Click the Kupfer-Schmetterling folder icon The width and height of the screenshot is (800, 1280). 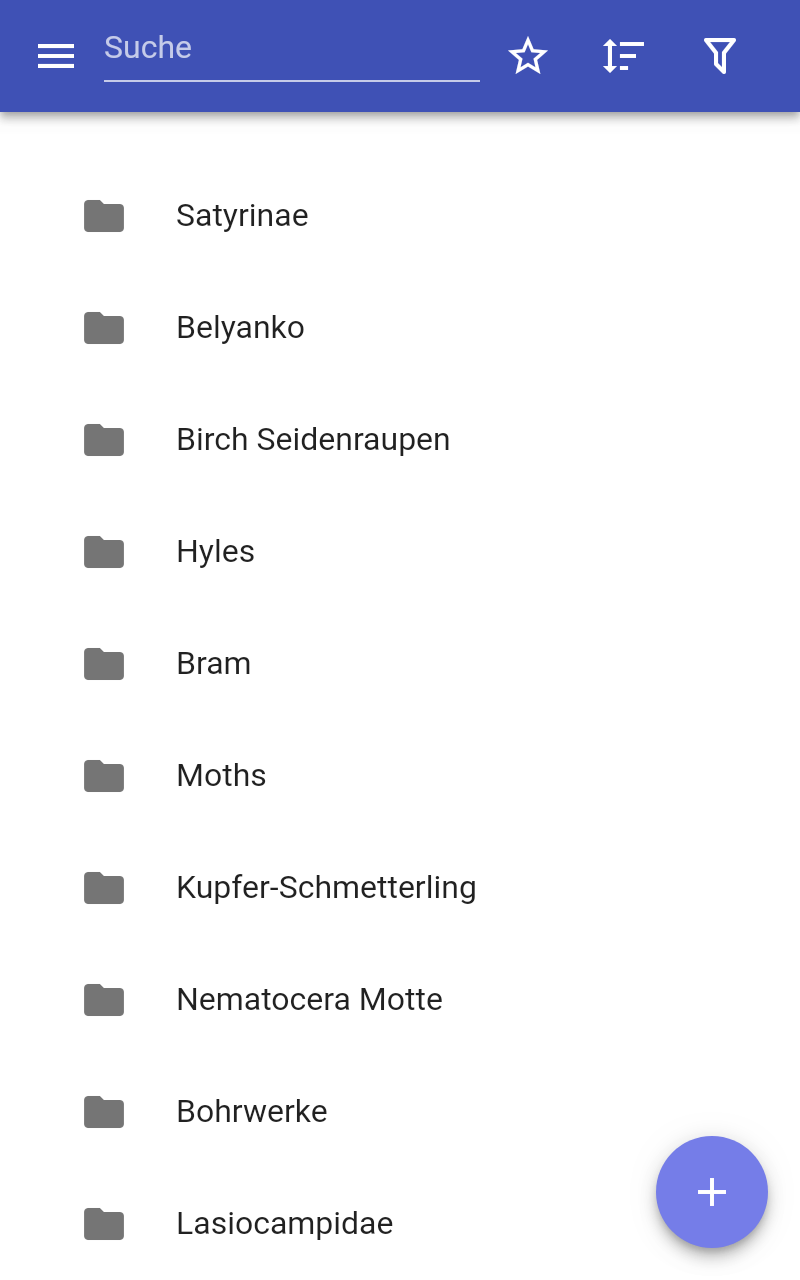(104, 888)
